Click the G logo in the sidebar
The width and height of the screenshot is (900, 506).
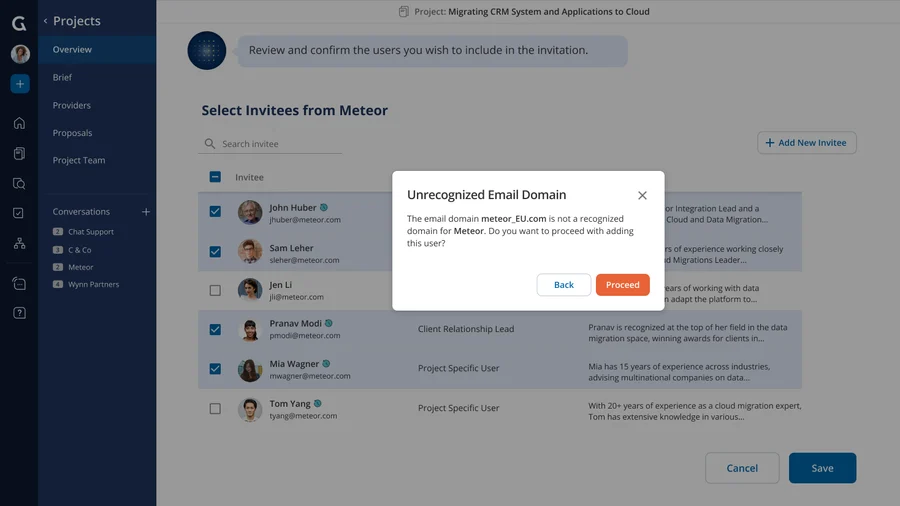(19, 23)
